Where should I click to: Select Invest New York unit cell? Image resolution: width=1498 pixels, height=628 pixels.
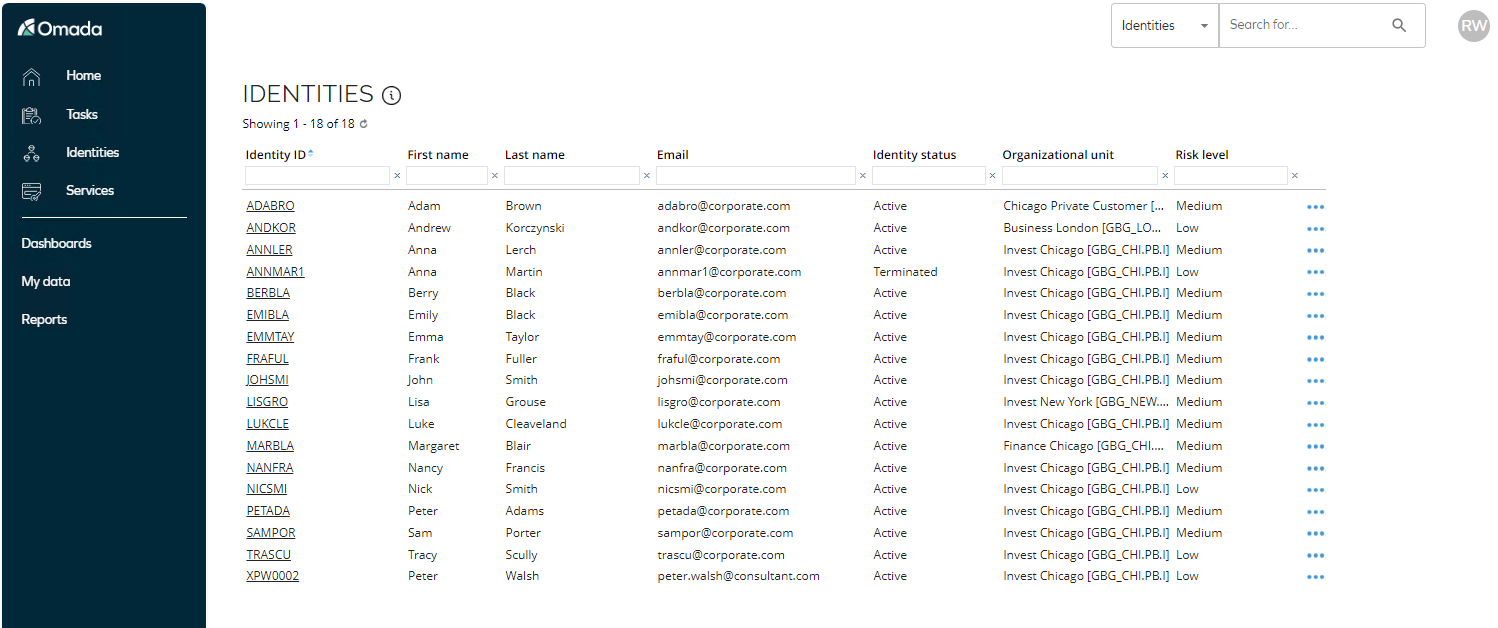click(x=1086, y=402)
